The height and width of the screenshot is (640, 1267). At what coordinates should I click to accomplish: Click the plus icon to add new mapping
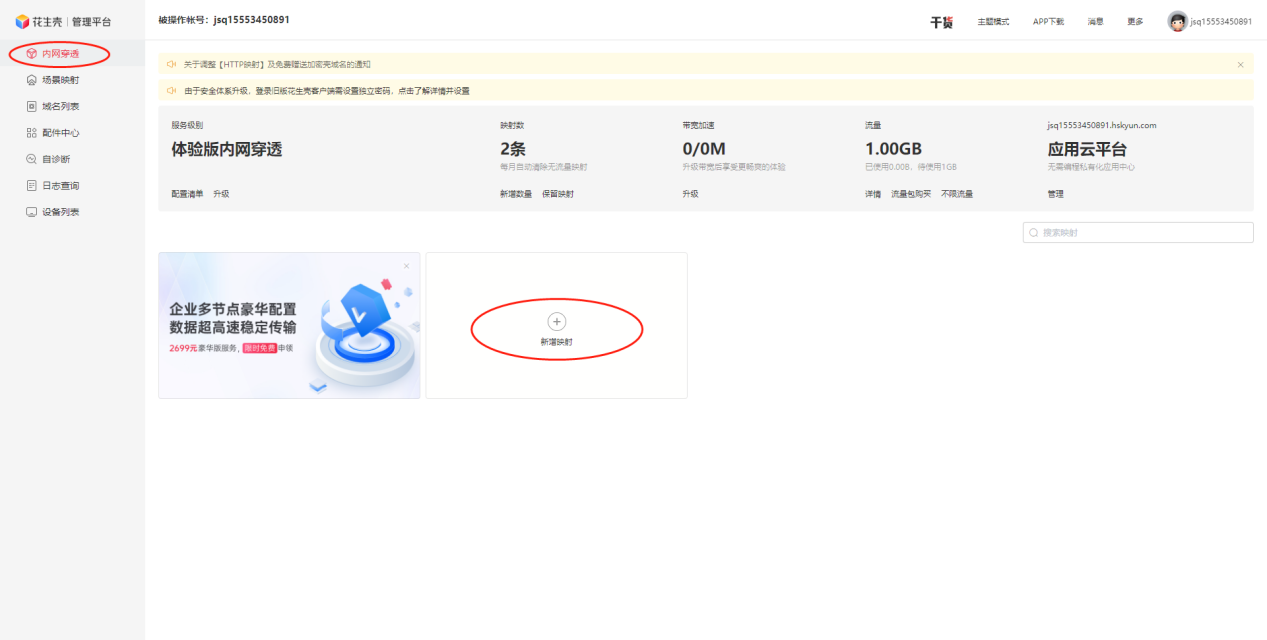(557, 321)
